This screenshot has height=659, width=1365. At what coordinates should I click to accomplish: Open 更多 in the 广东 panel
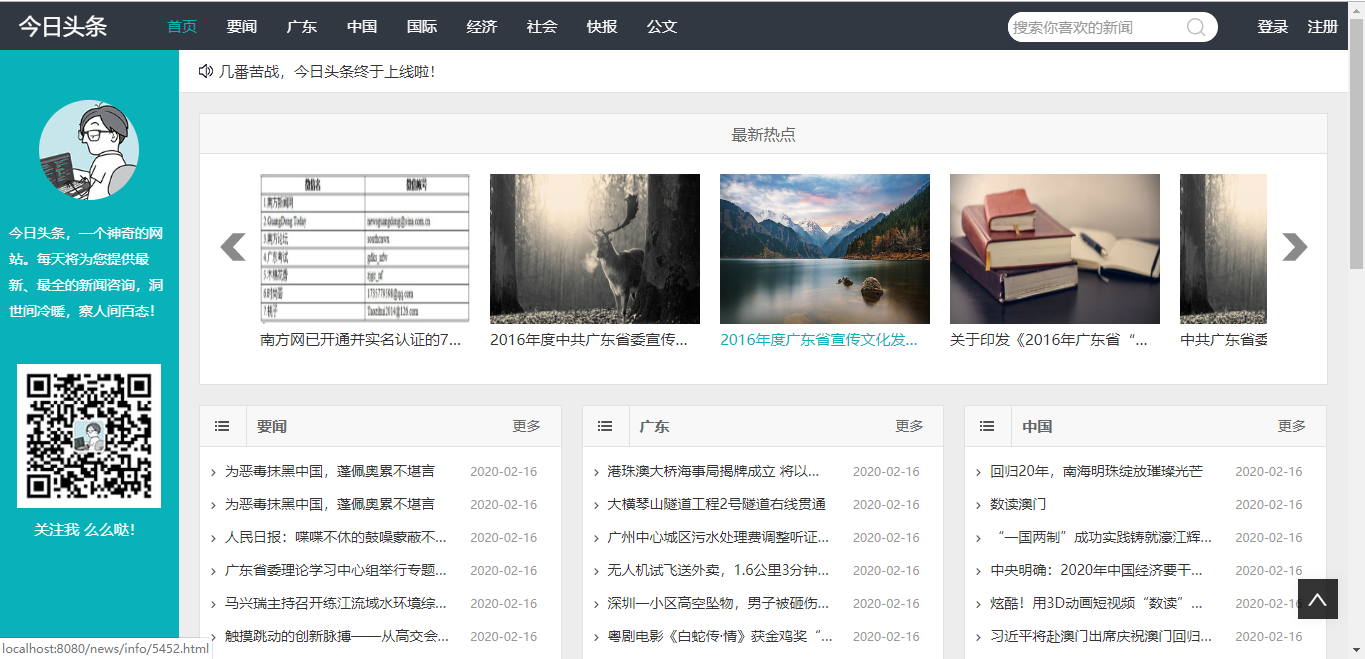pyautogui.click(x=910, y=426)
